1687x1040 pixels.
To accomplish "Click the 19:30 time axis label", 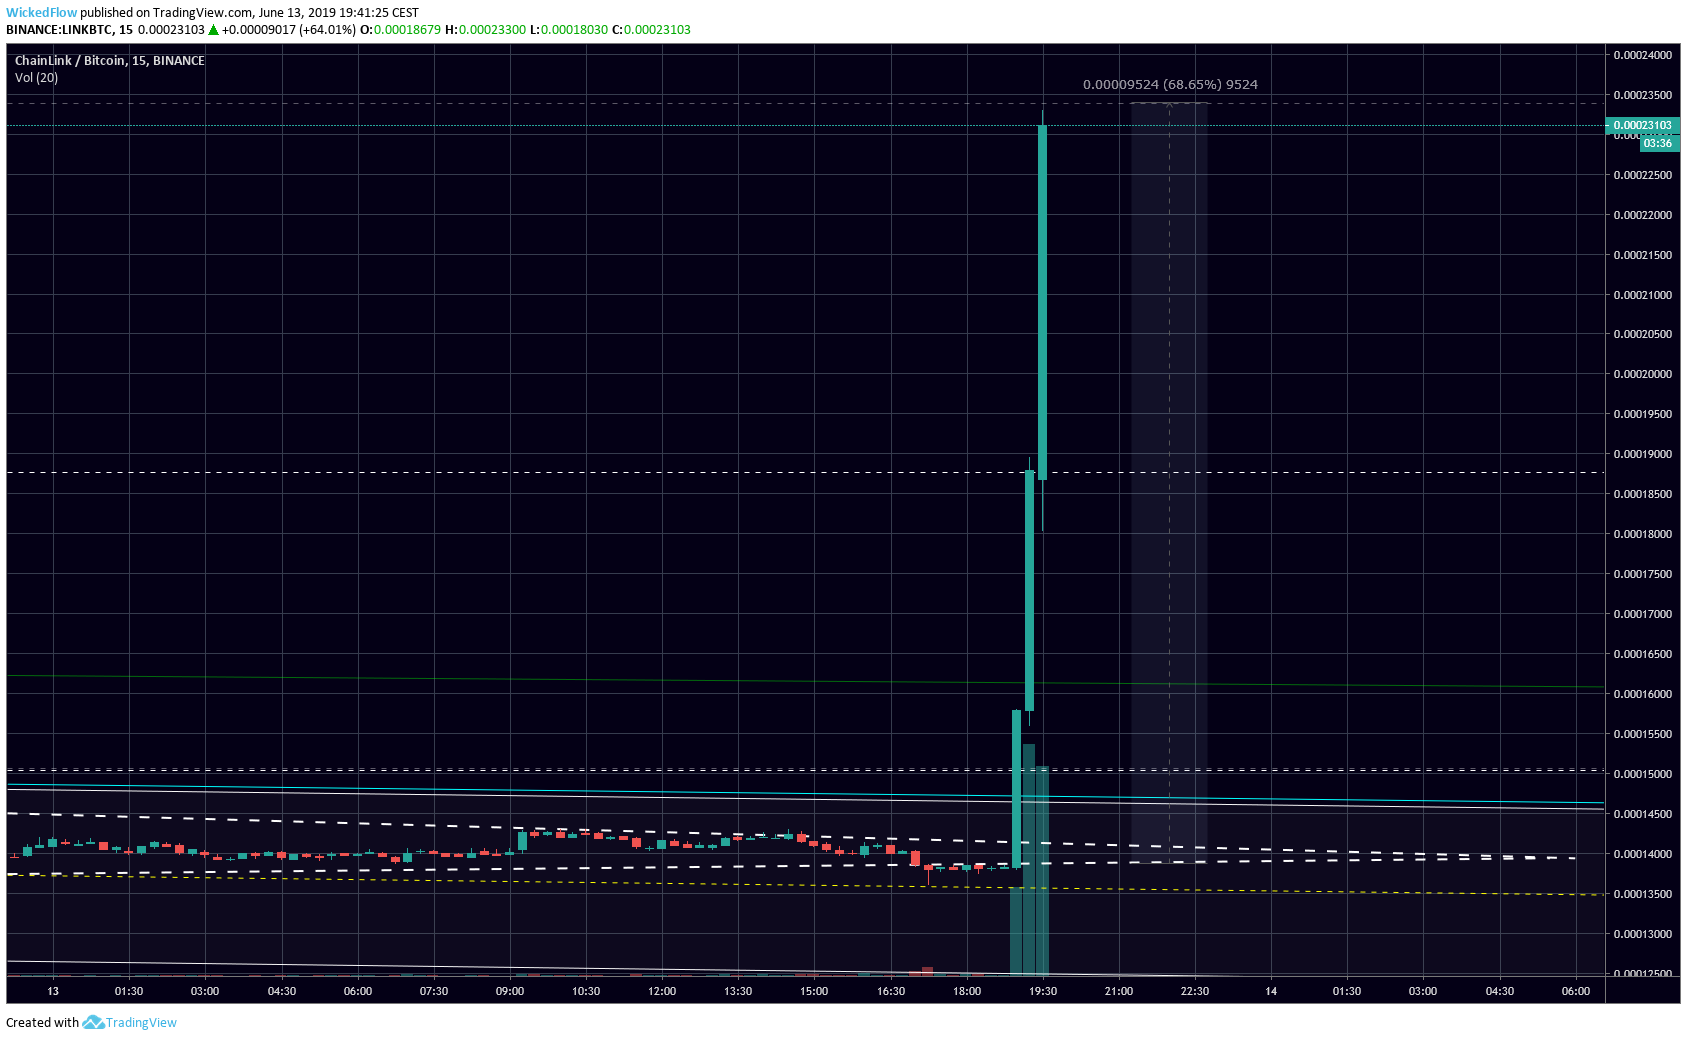I will (1043, 991).
